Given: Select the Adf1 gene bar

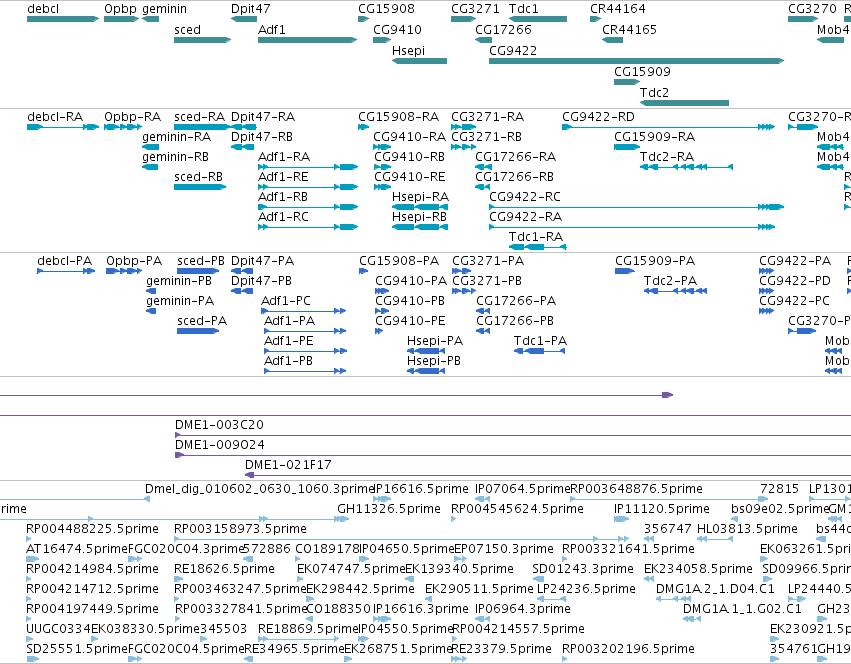Looking at the screenshot, I should [x=308, y=40].
